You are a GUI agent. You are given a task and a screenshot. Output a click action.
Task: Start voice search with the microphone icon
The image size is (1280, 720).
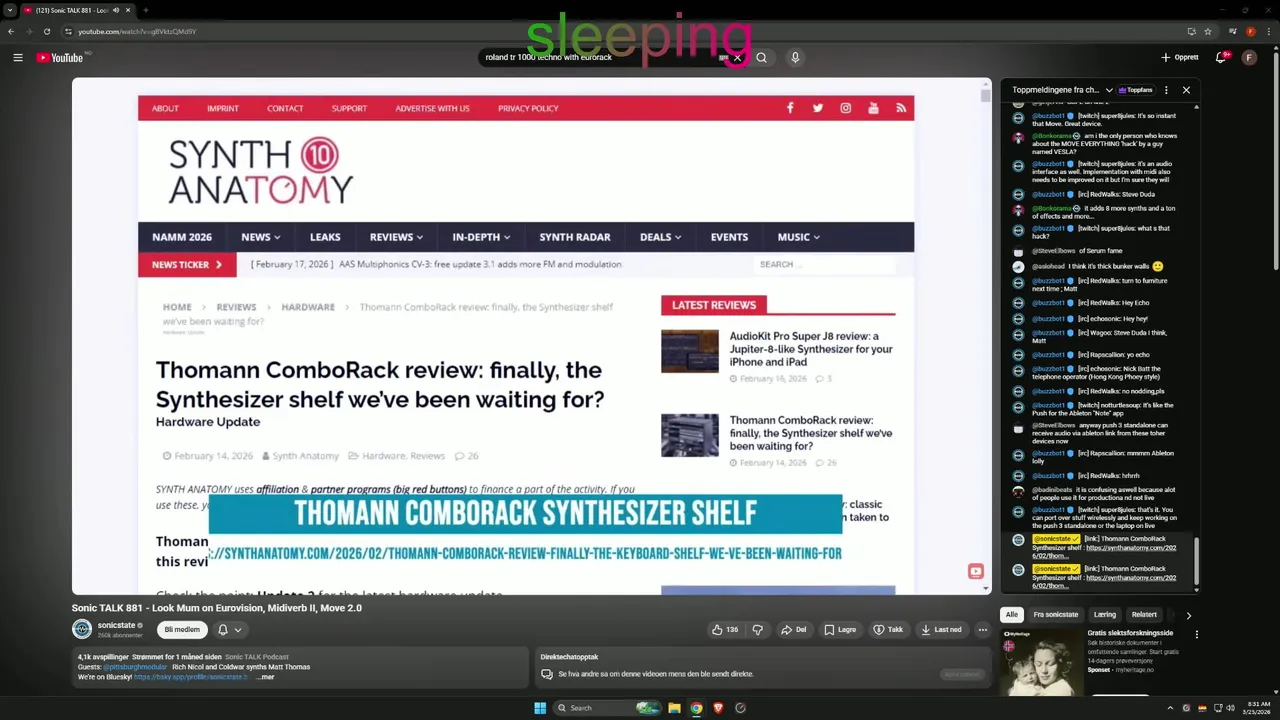(795, 58)
